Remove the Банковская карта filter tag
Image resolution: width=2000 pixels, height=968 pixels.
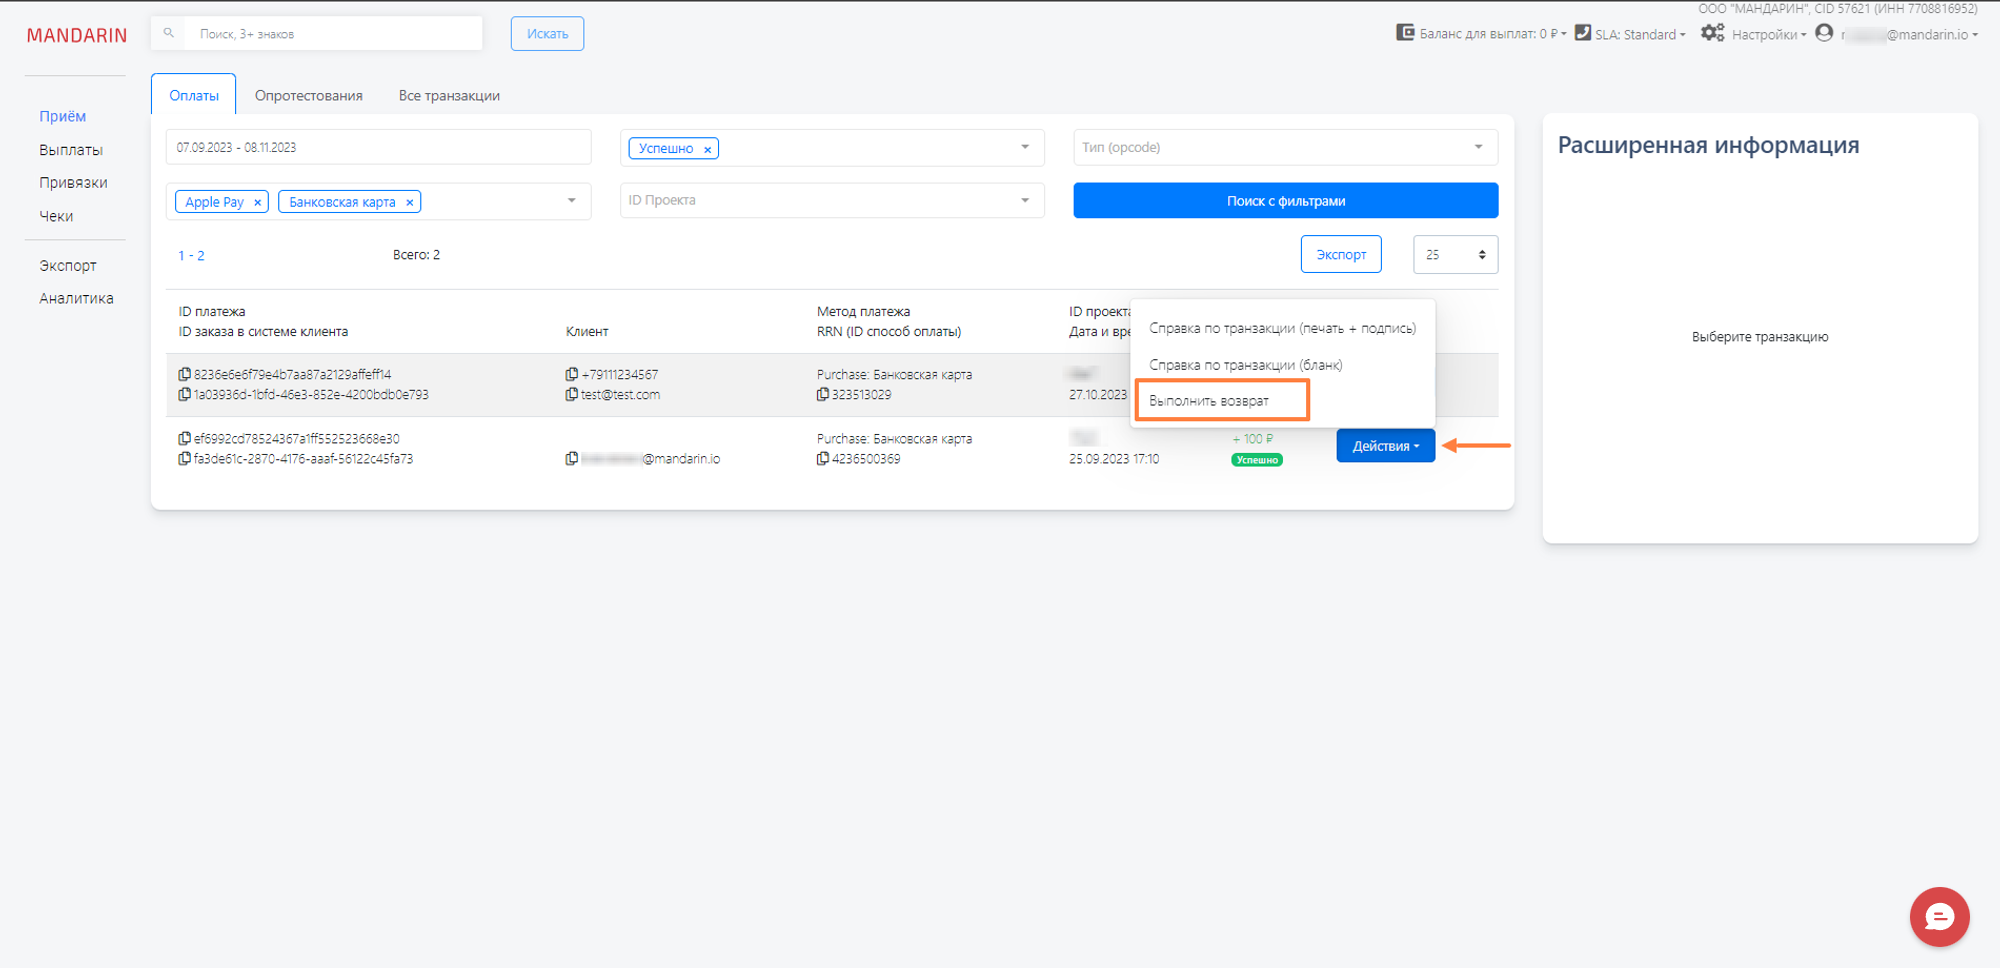coord(410,203)
